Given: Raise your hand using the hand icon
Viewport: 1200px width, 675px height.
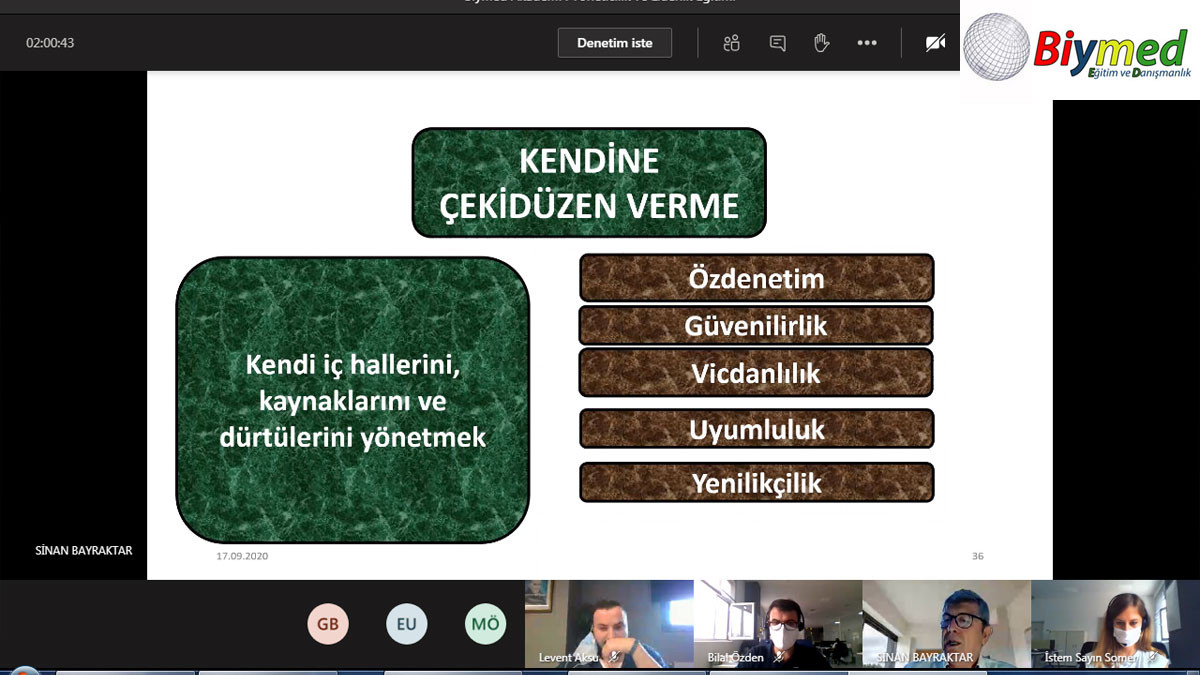Looking at the screenshot, I should click(x=821, y=42).
